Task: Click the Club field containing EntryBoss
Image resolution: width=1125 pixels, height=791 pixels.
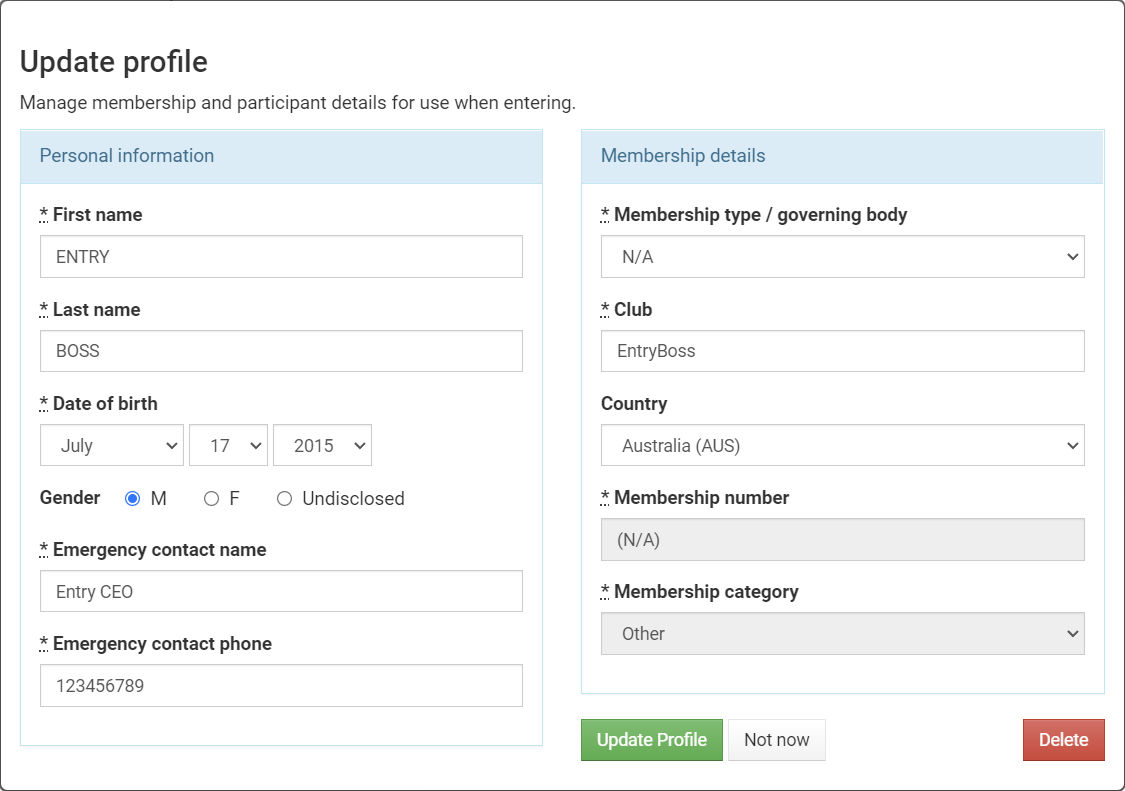Action: point(842,351)
